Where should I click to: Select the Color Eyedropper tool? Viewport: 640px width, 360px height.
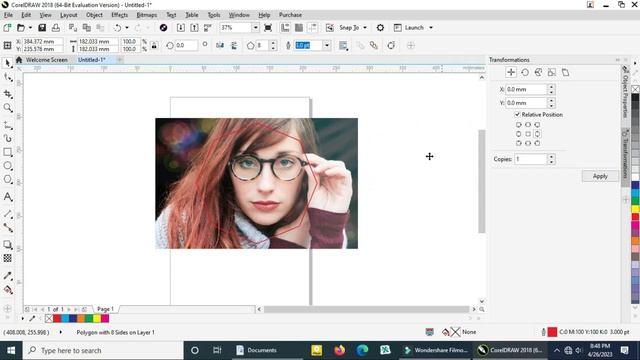7,276
